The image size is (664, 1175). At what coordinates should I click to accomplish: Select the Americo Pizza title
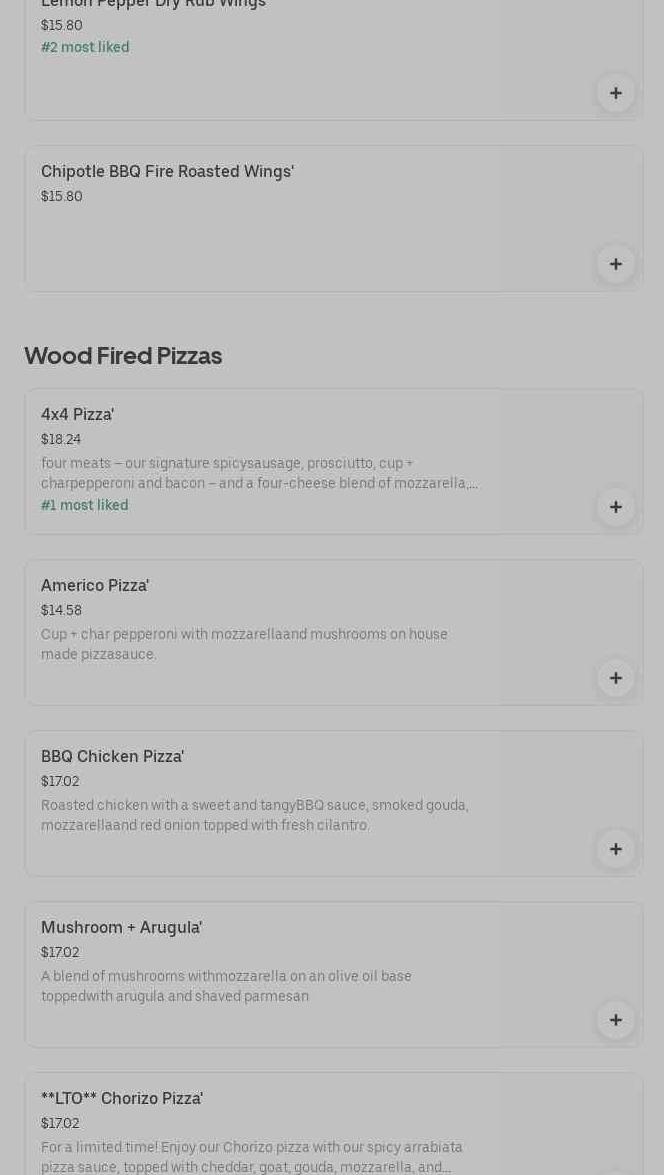coord(95,585)
